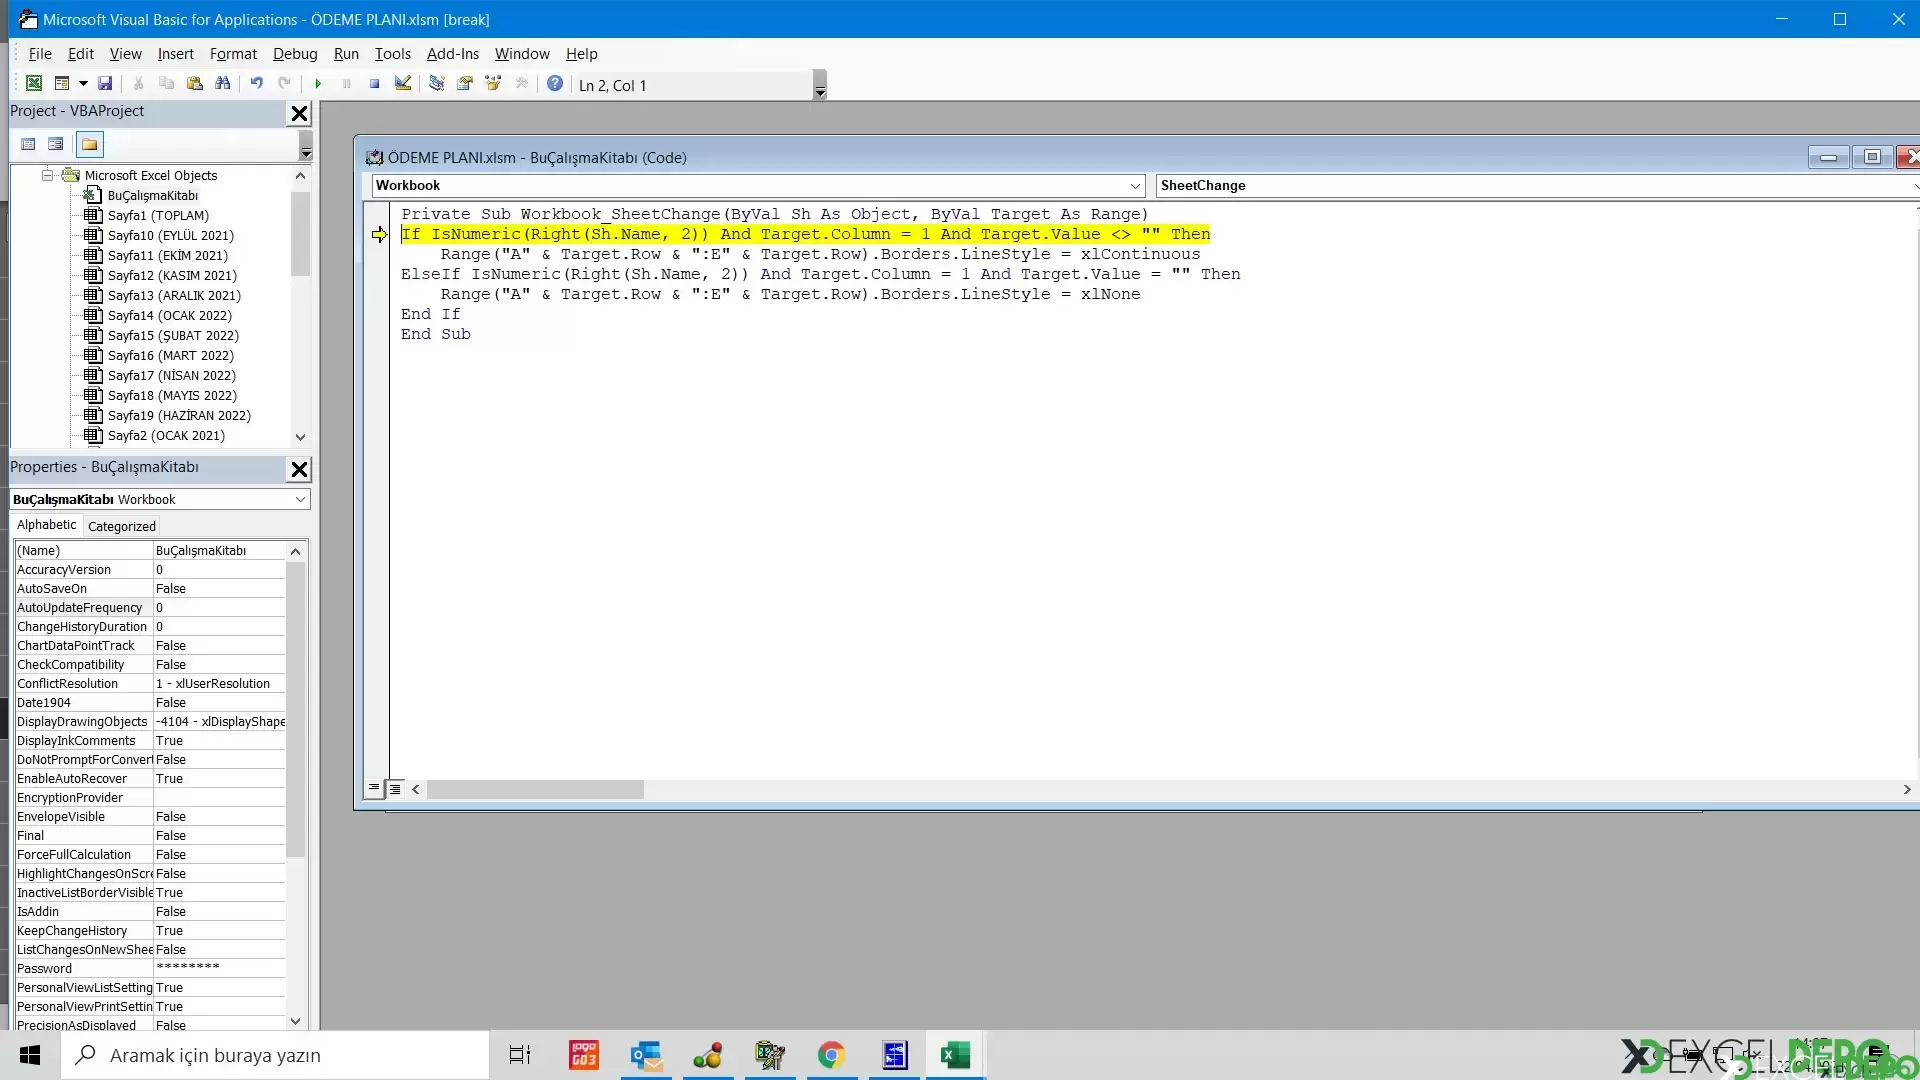The height and width of the screenshot is (1080, 1920).
Task: Click the Break pause icon
Action: pyautogui.click(x=346, y=84)
